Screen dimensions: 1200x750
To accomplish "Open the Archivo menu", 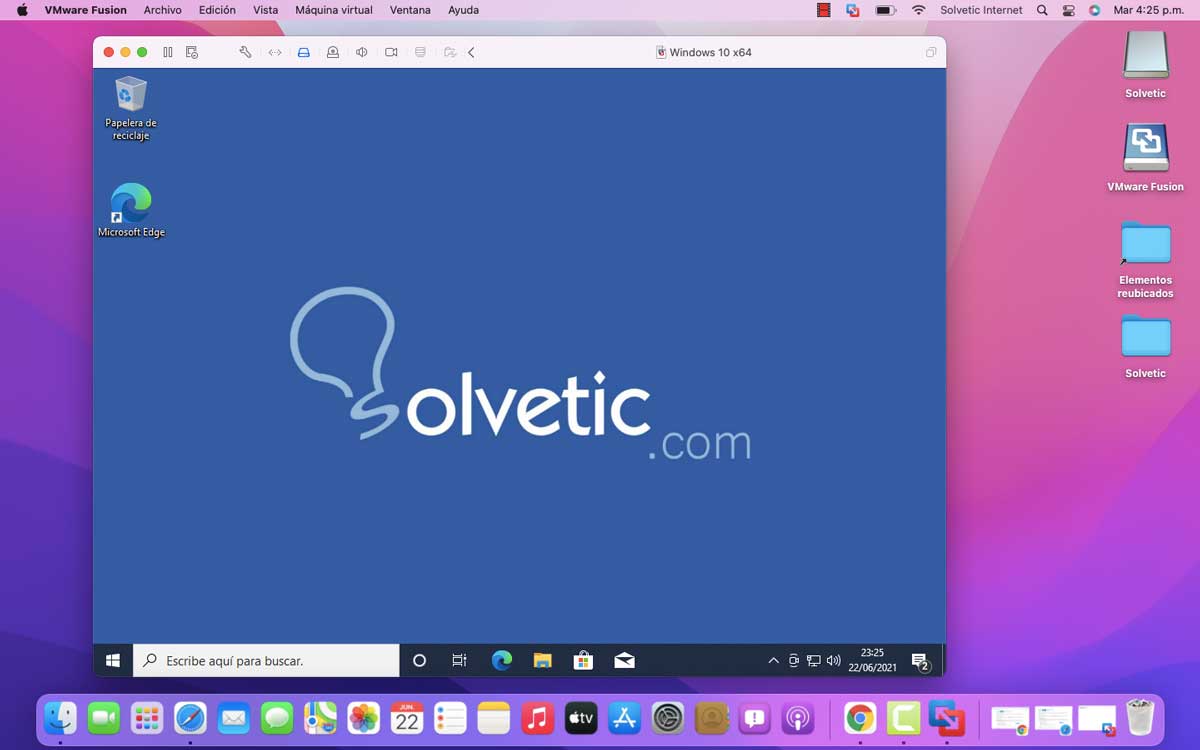I will pos(163,10).
